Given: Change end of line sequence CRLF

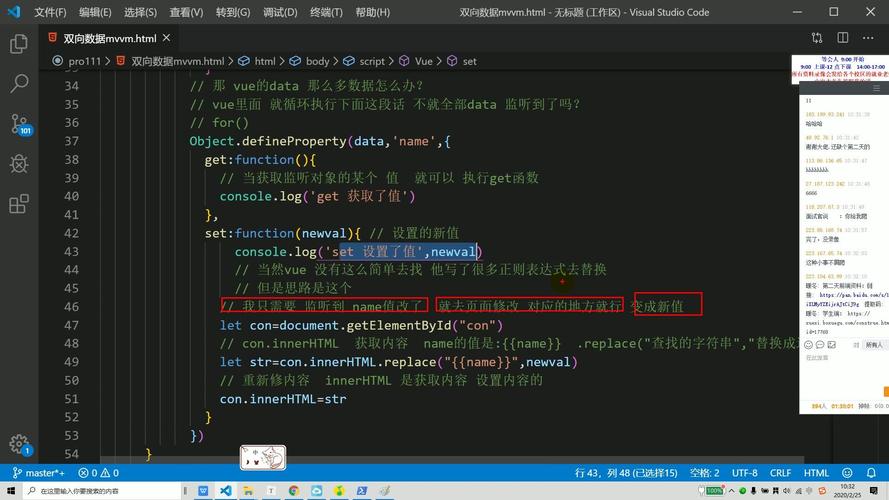Looking at the screenshot, I should (x=780, y=473).
